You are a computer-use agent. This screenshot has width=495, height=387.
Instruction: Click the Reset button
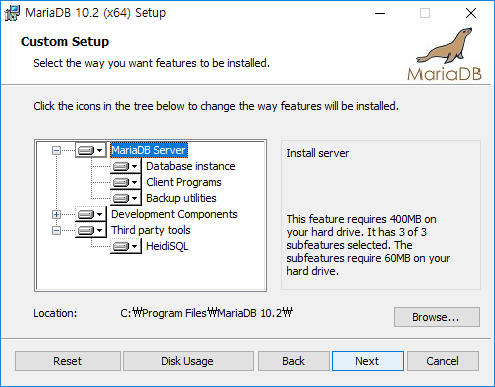(x=68, y=361)
